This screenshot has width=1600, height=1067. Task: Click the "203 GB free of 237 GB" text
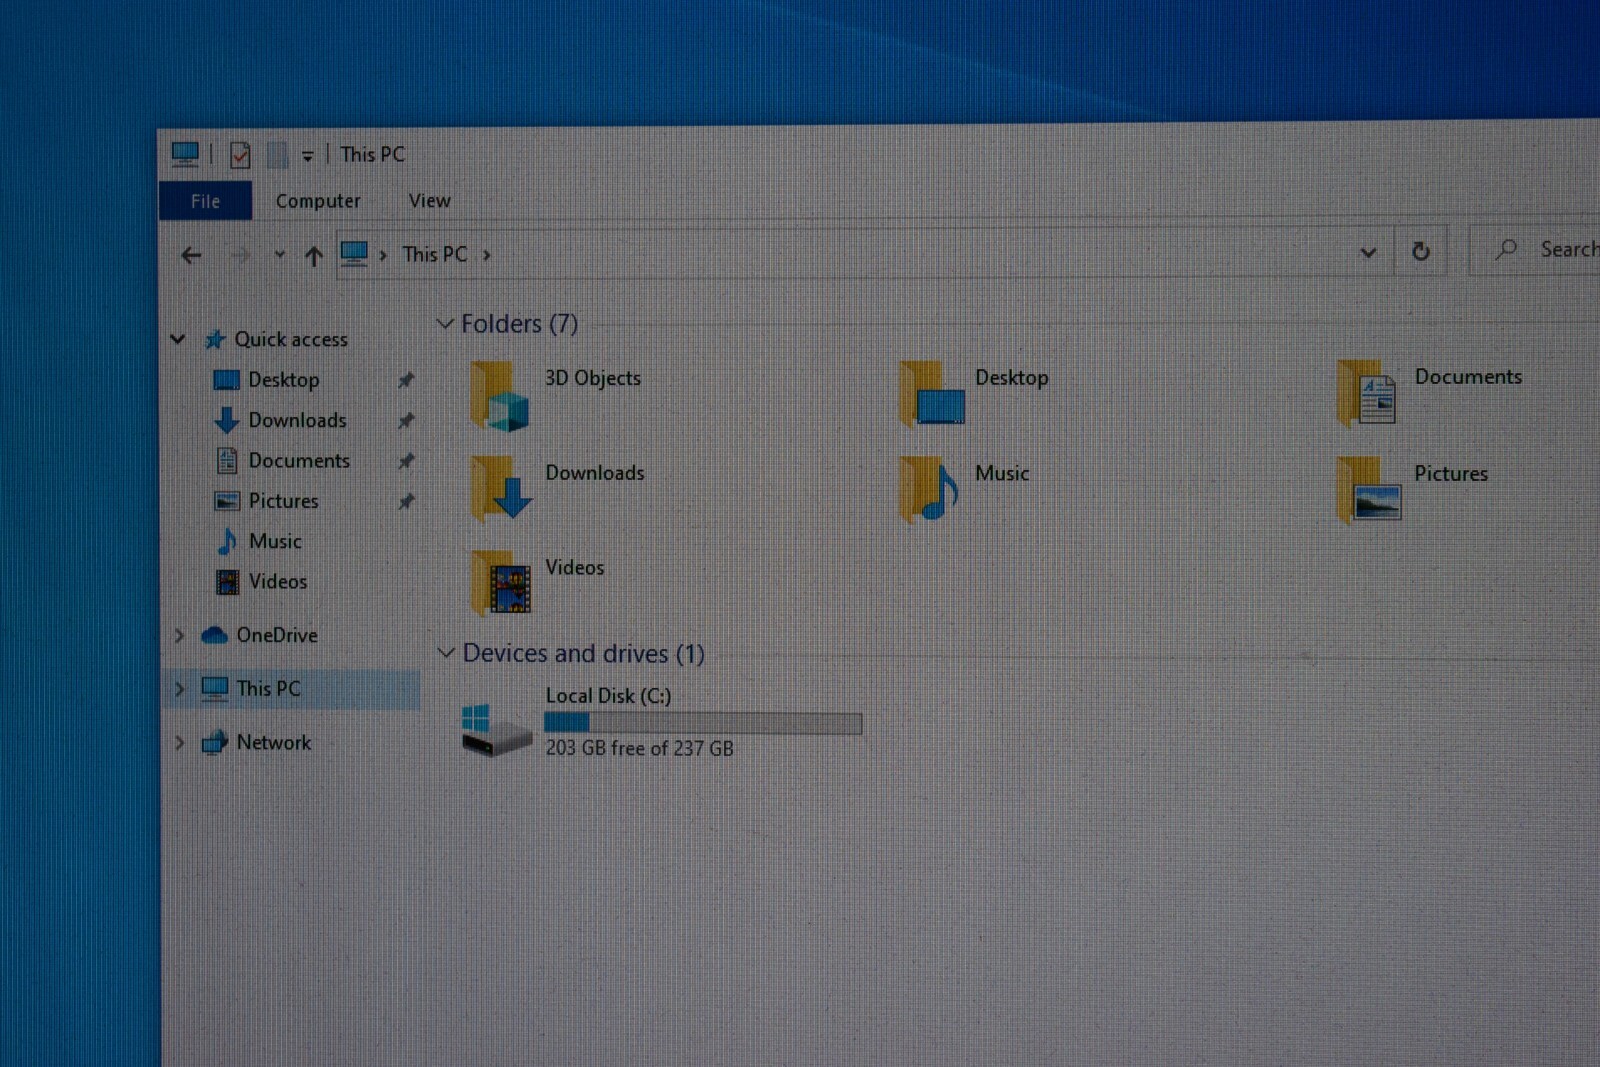tap(639, 748)
